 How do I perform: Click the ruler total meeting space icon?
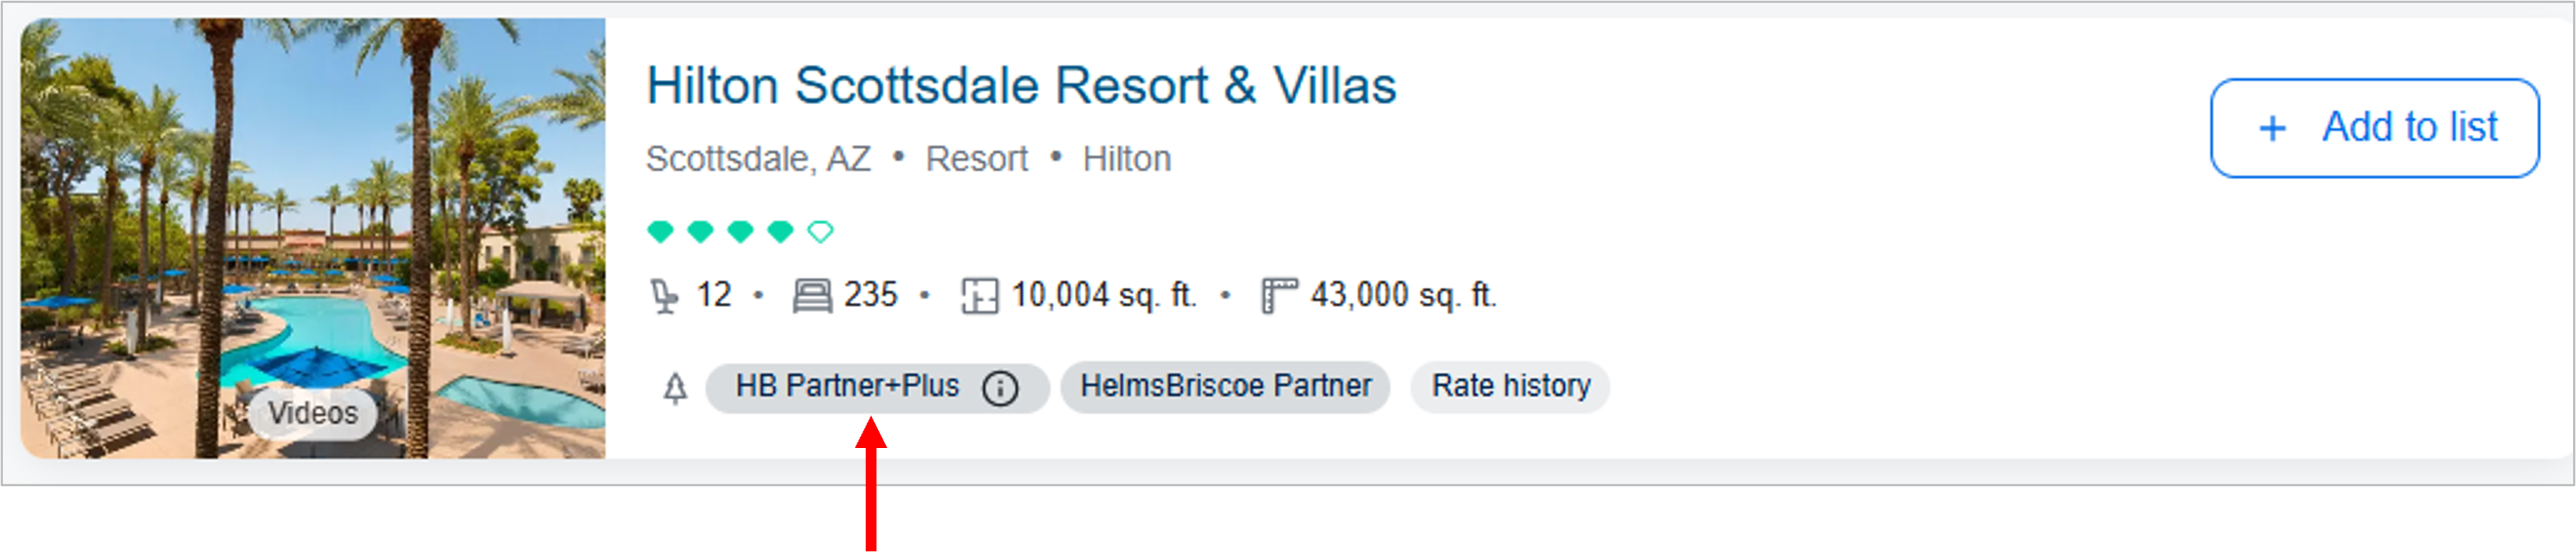coord(1278,296)
